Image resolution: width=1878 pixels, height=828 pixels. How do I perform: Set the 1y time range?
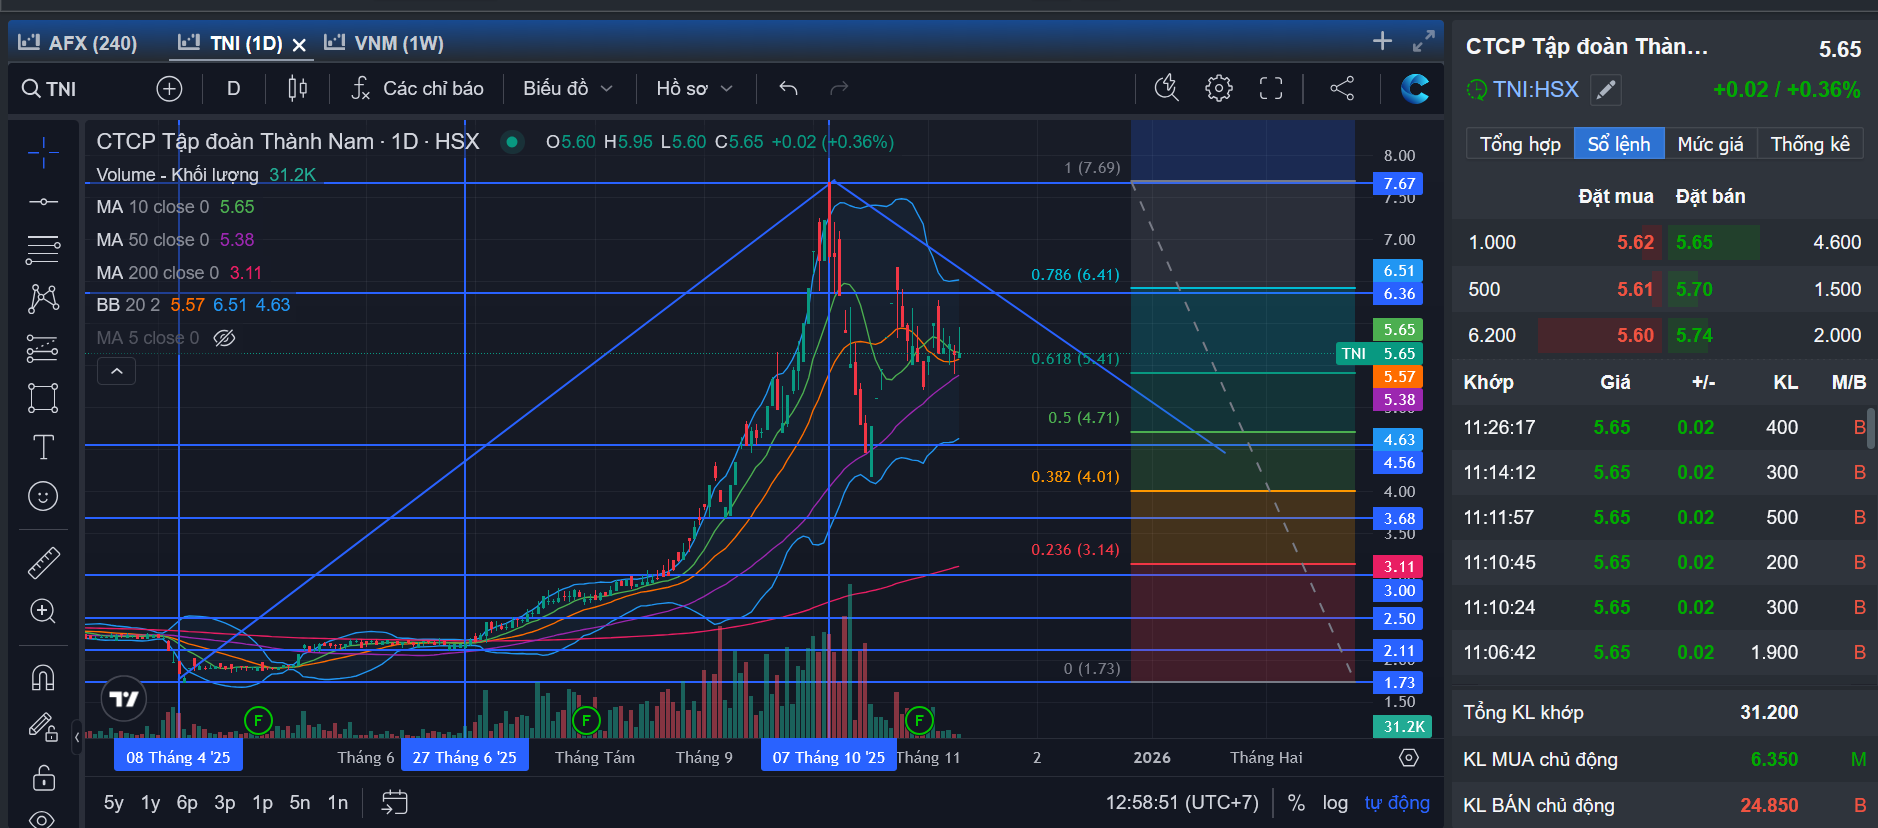[150, 803]
